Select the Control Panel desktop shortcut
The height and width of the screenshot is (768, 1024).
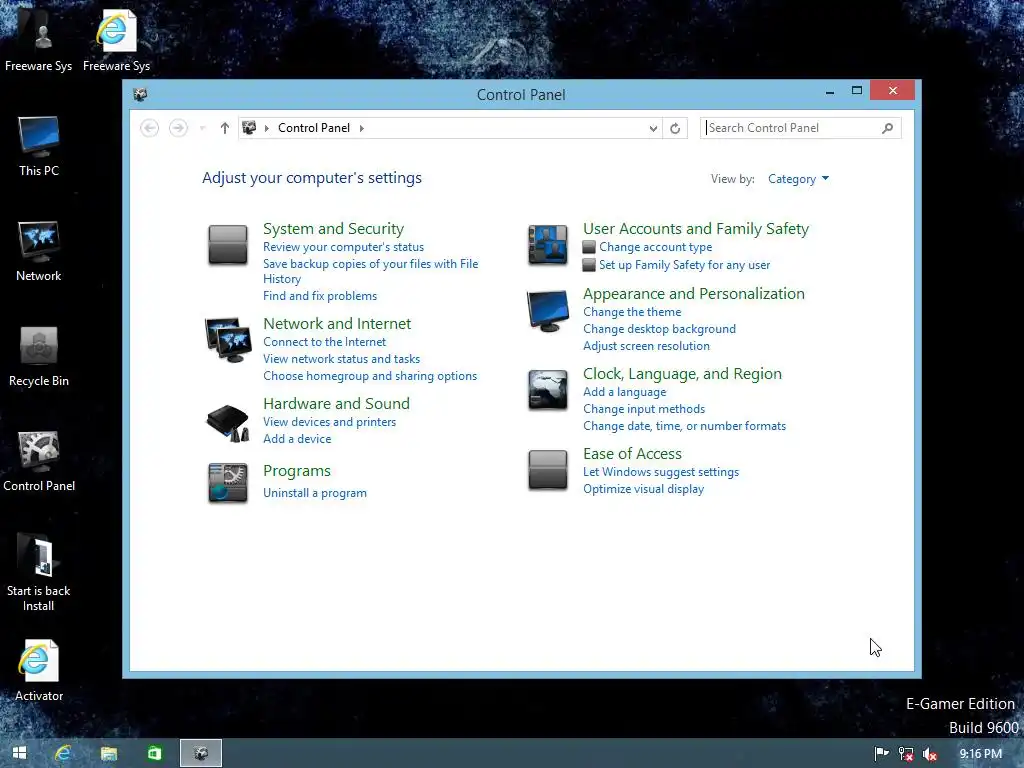coord(39,462)
